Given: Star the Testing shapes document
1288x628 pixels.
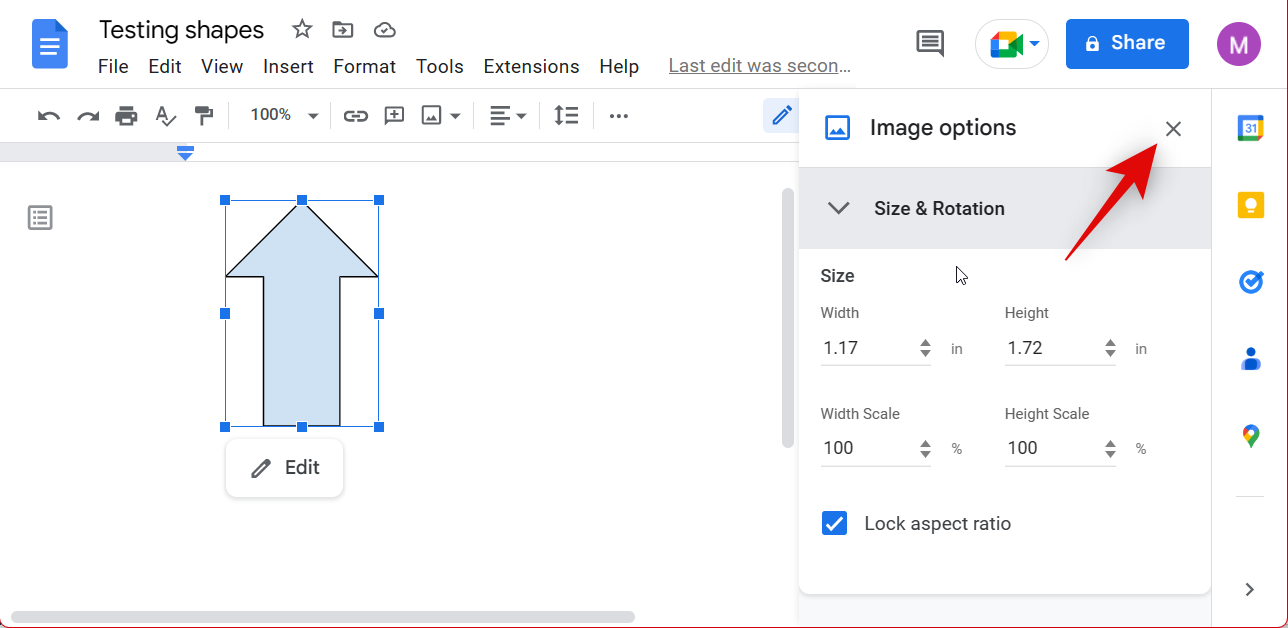Looking at the screenshot, I should (302, 30).
